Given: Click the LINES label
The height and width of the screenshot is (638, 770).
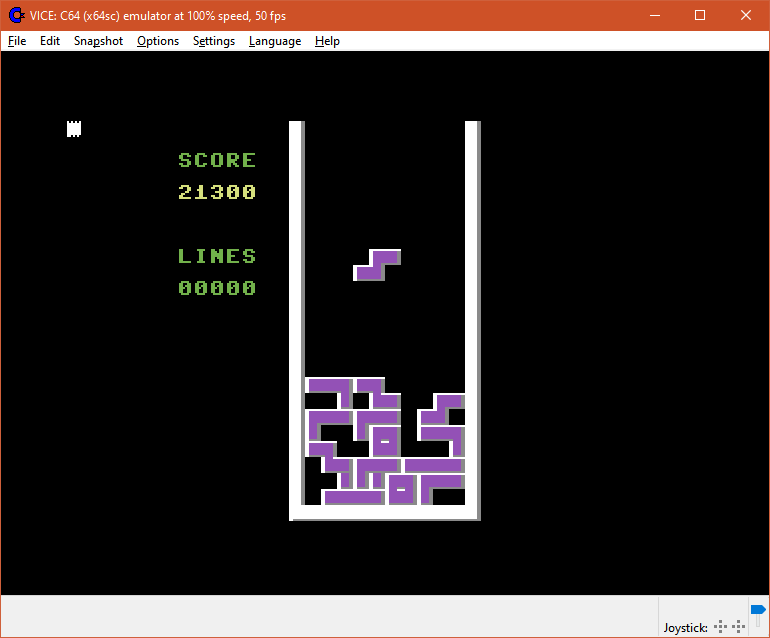Looking at the screenshot, I should coord(217,256).
